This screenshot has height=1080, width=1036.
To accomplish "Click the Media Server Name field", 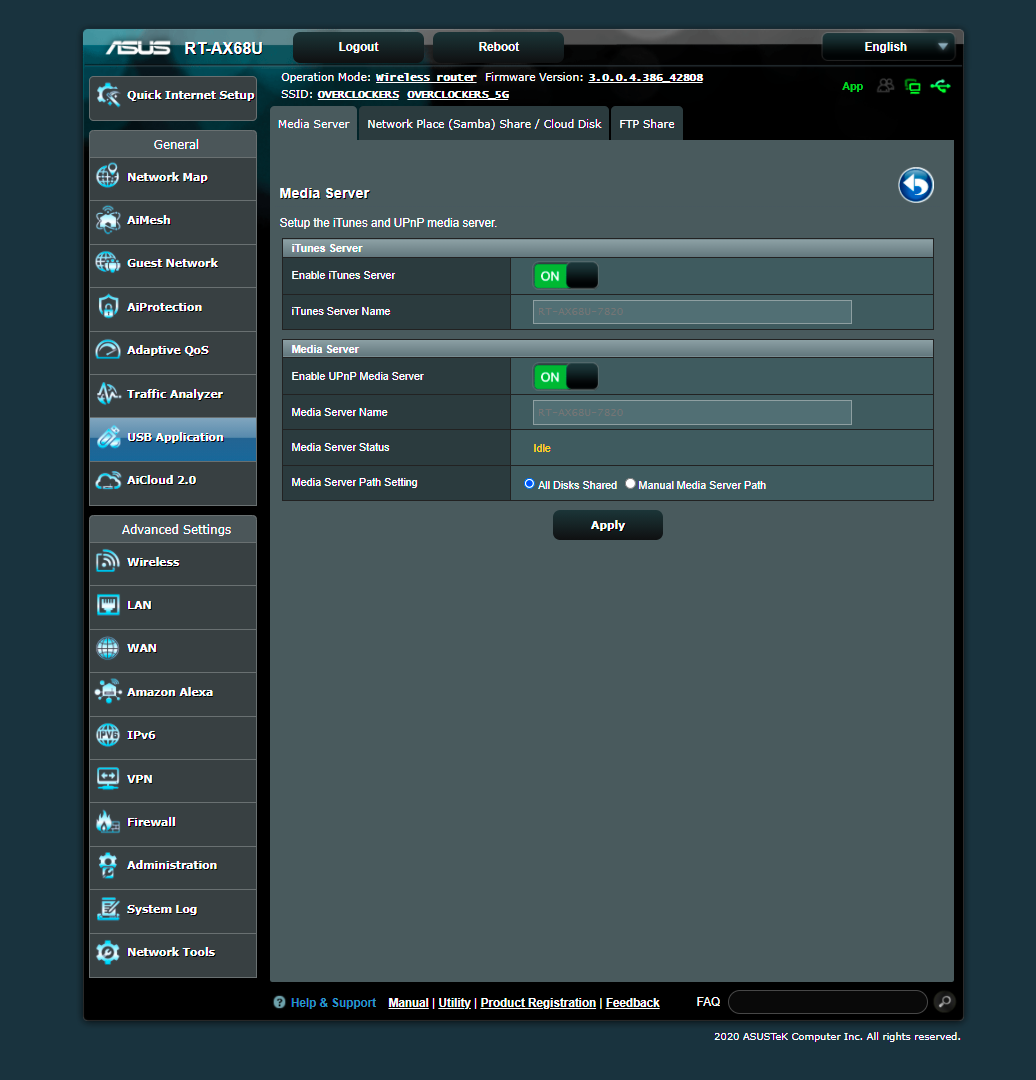I will 692,413.
